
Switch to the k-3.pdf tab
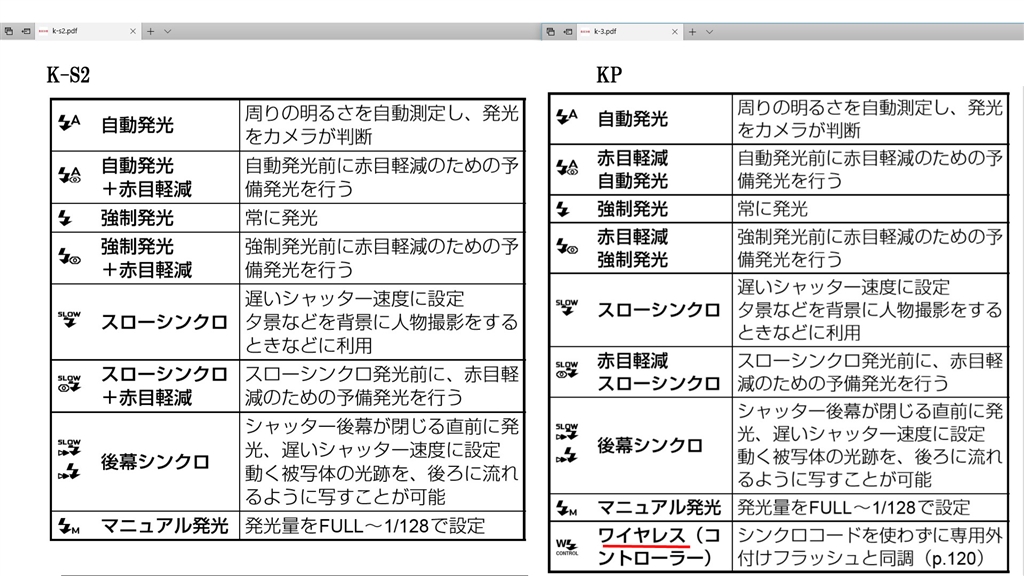[x=630, y=31]
